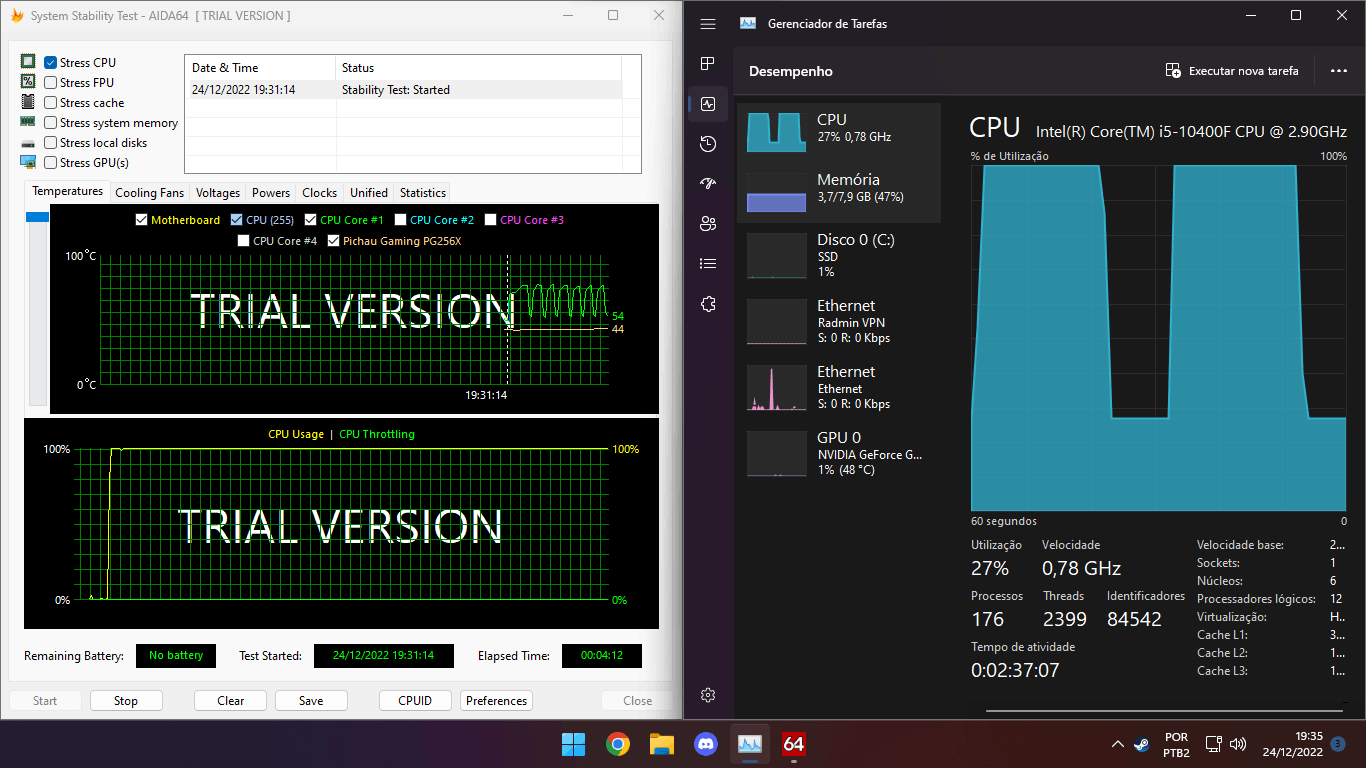Click the Task Manager taskbar icon
The height and width of the screenshot is (768, 1366).
(750, 744)
